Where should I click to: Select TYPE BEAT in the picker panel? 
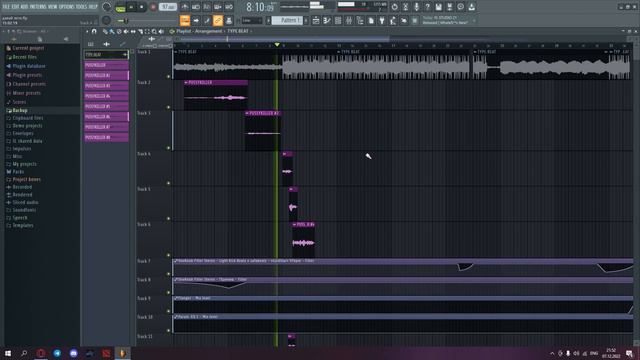pos(106,55)
